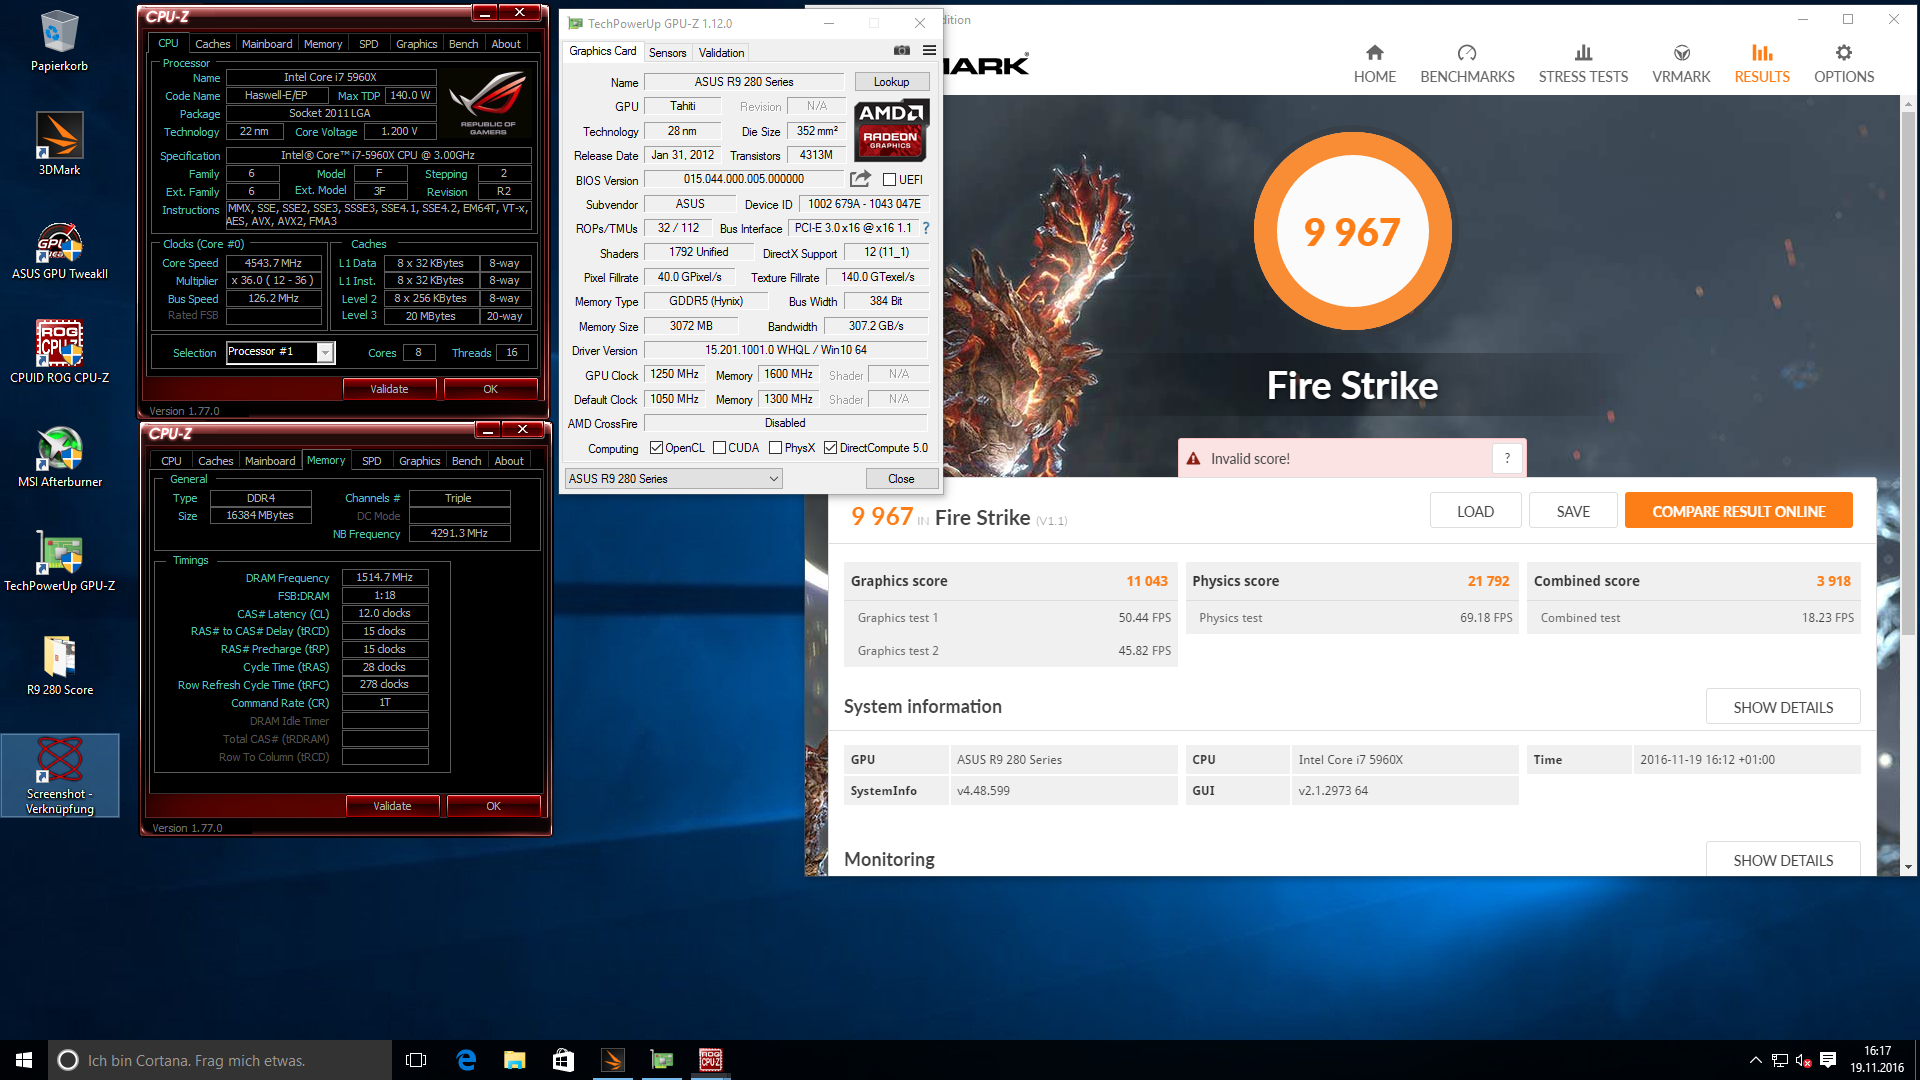Open the Windows Start menu
The image size is (1920, 1080).
(24, 1060)
